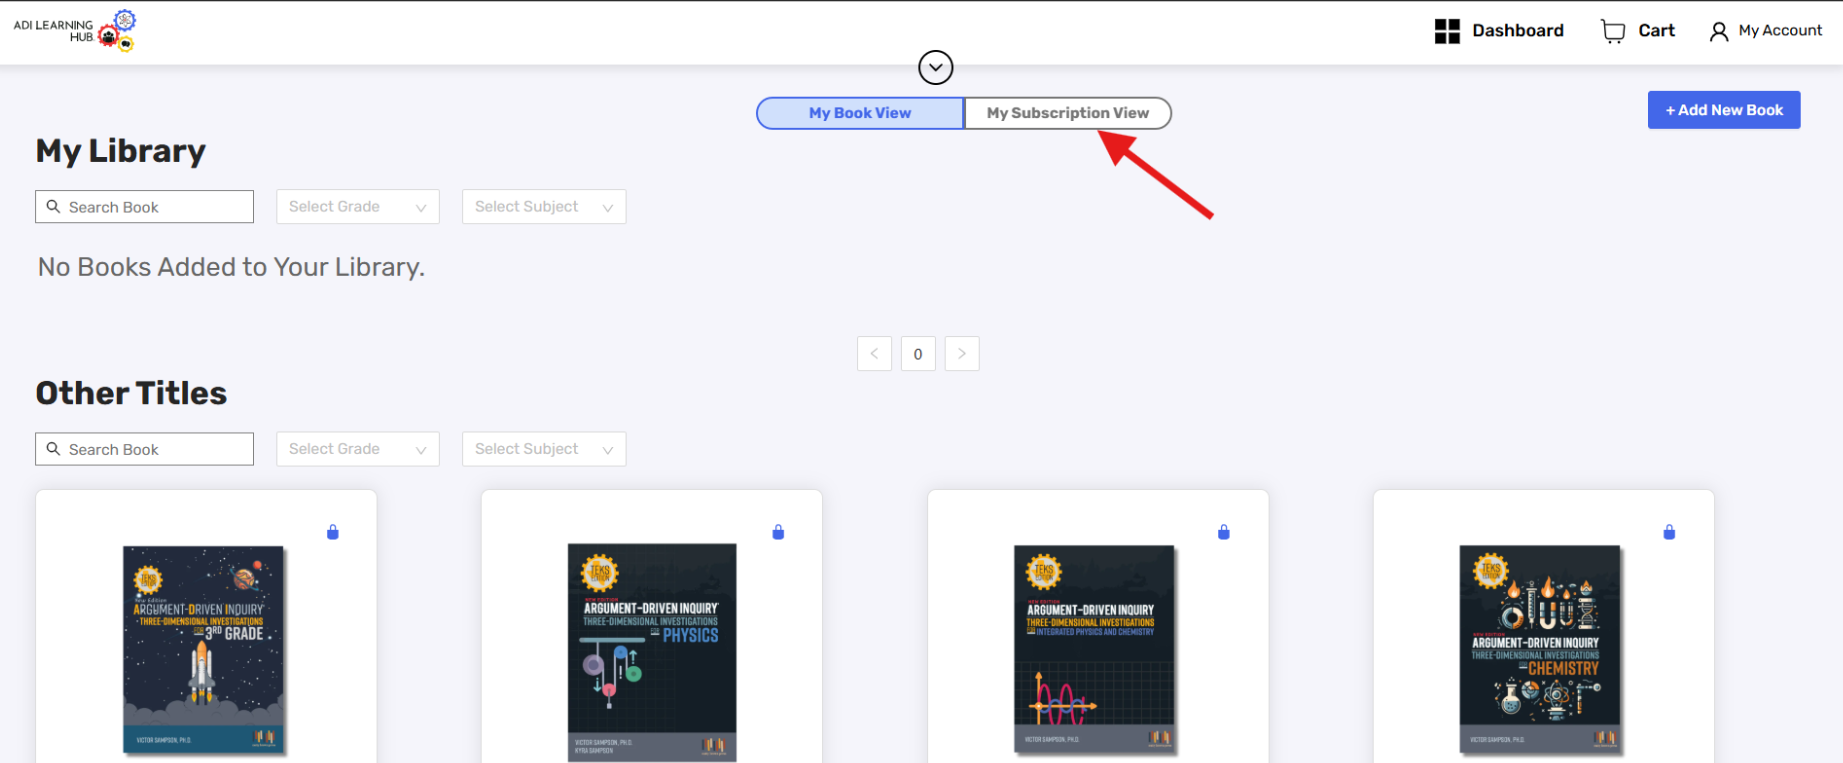Click the Add New Book button
The height and width of the screenshot is (763, 1843).
pos(1724,110)
